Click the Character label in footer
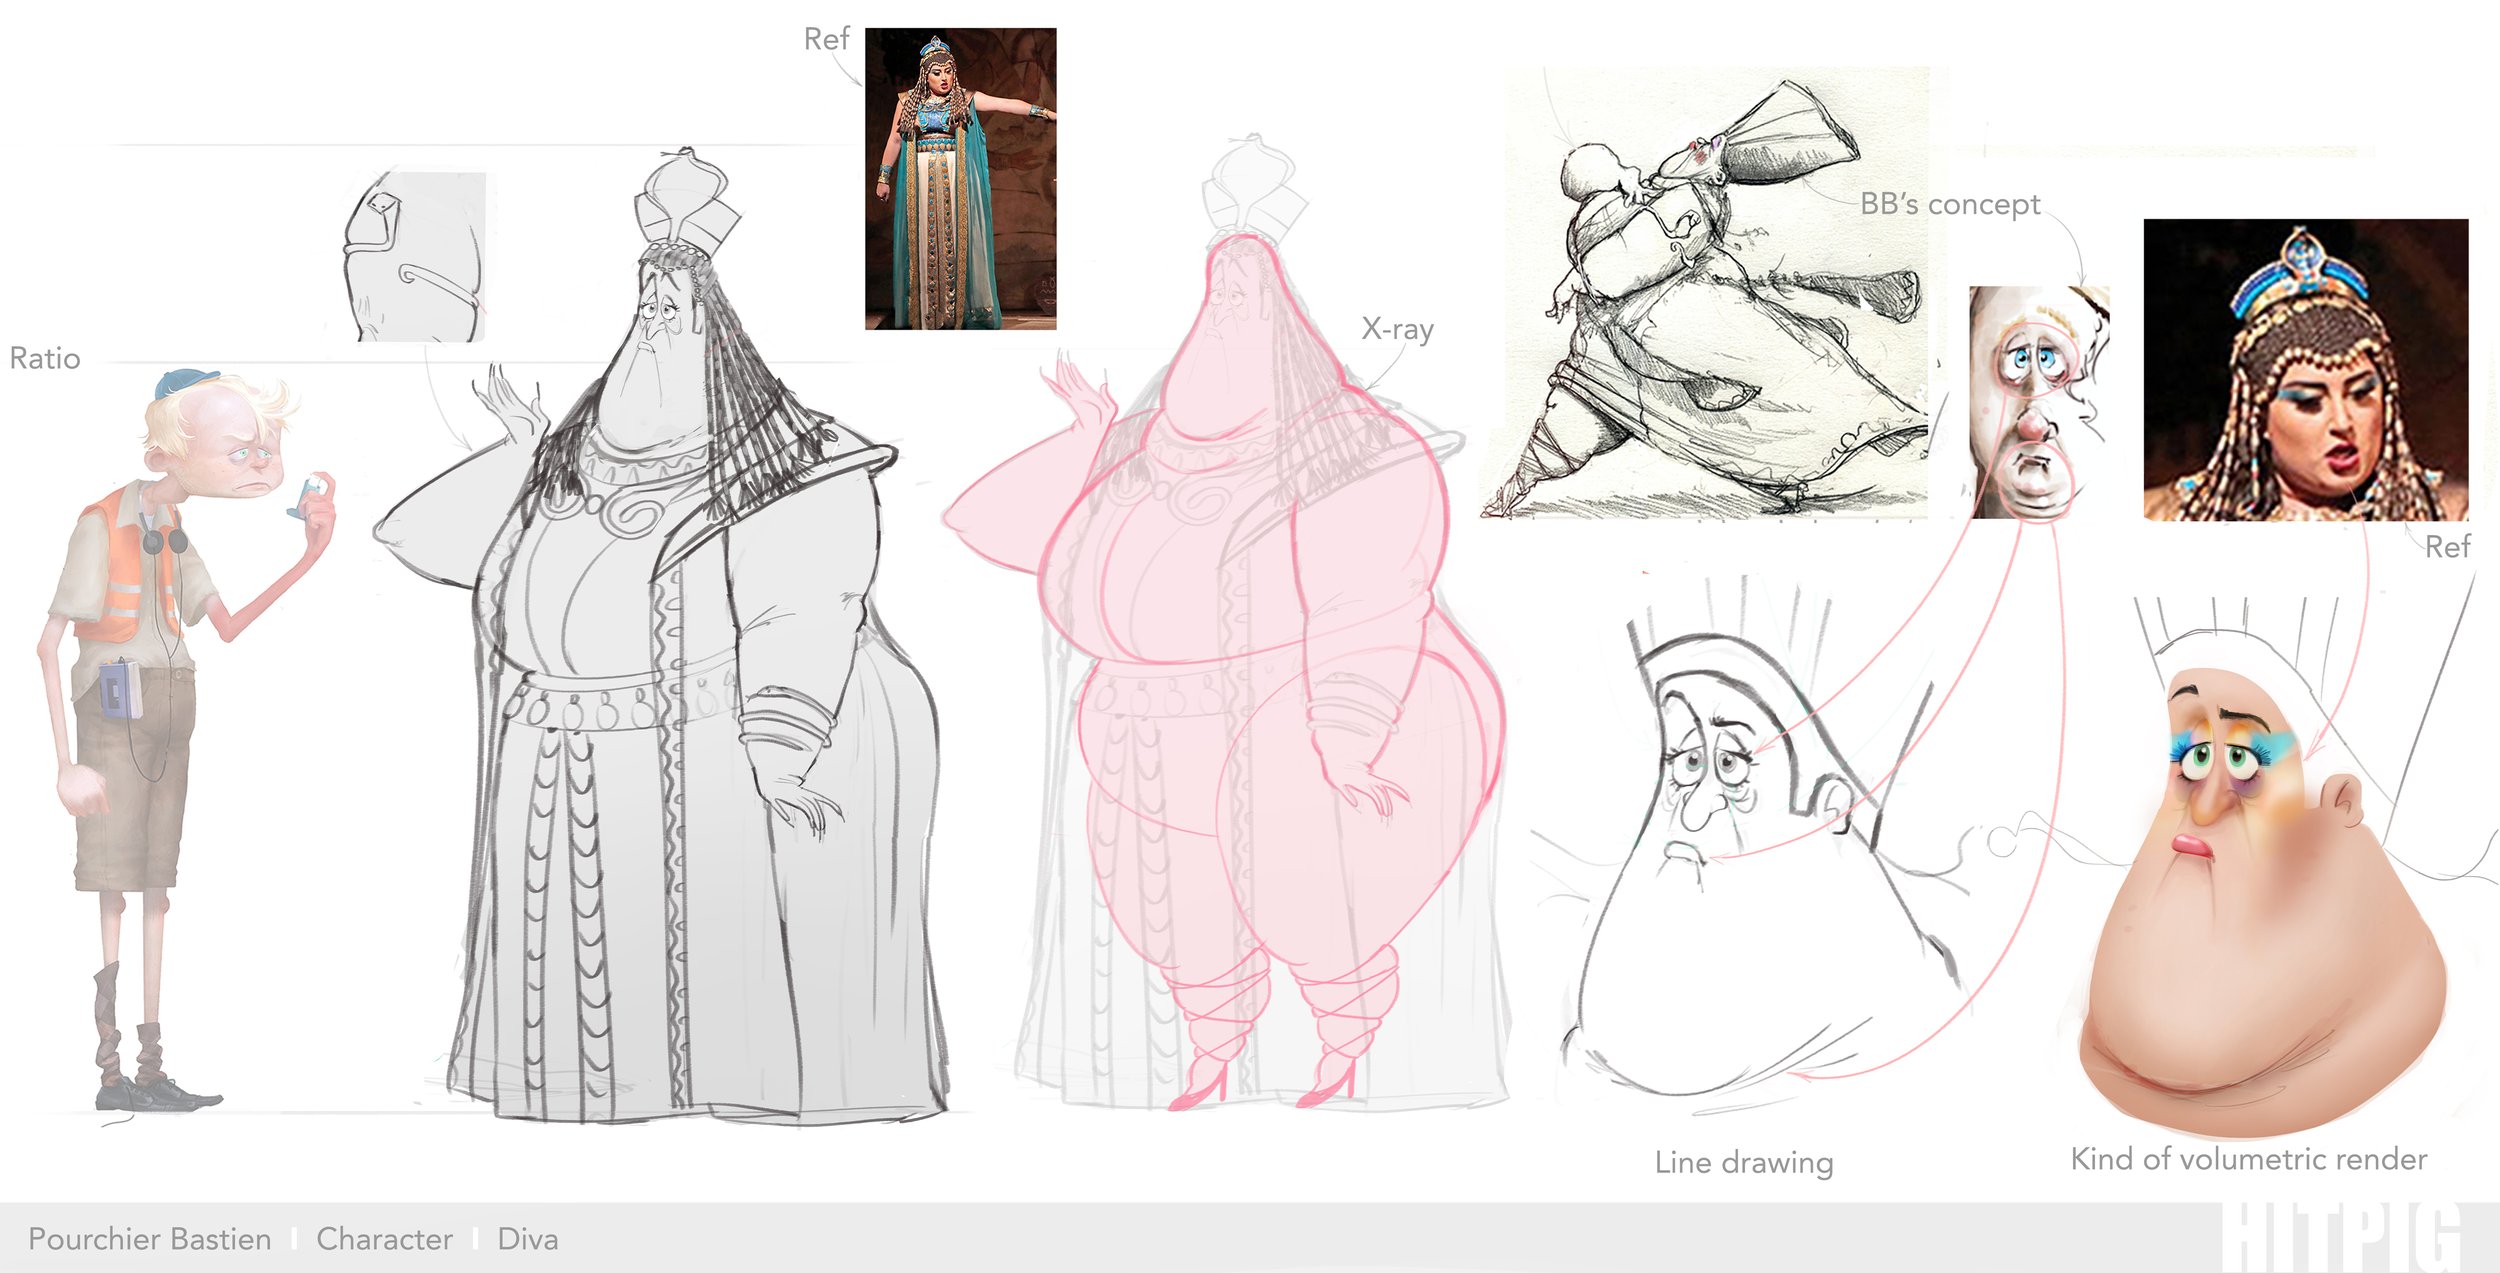This screenshot has height=1273, width=2500. tap(384, 1239)
